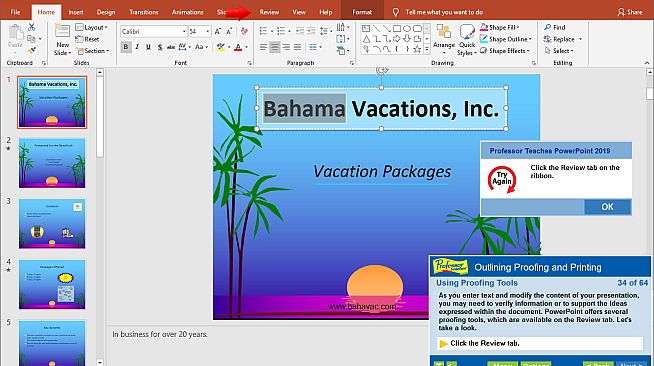
Task: Open Font dialog launcher
Action: tap(249, 63)
